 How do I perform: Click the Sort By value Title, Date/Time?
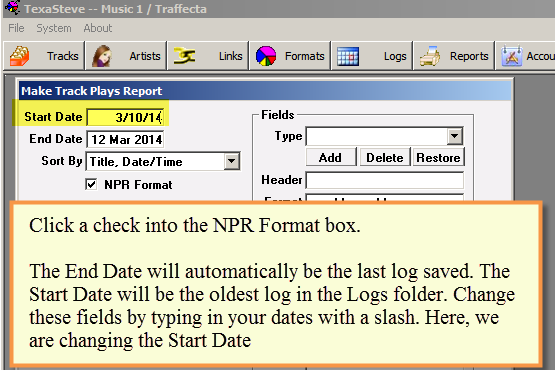pyautogui.click(x=136, y=162)
